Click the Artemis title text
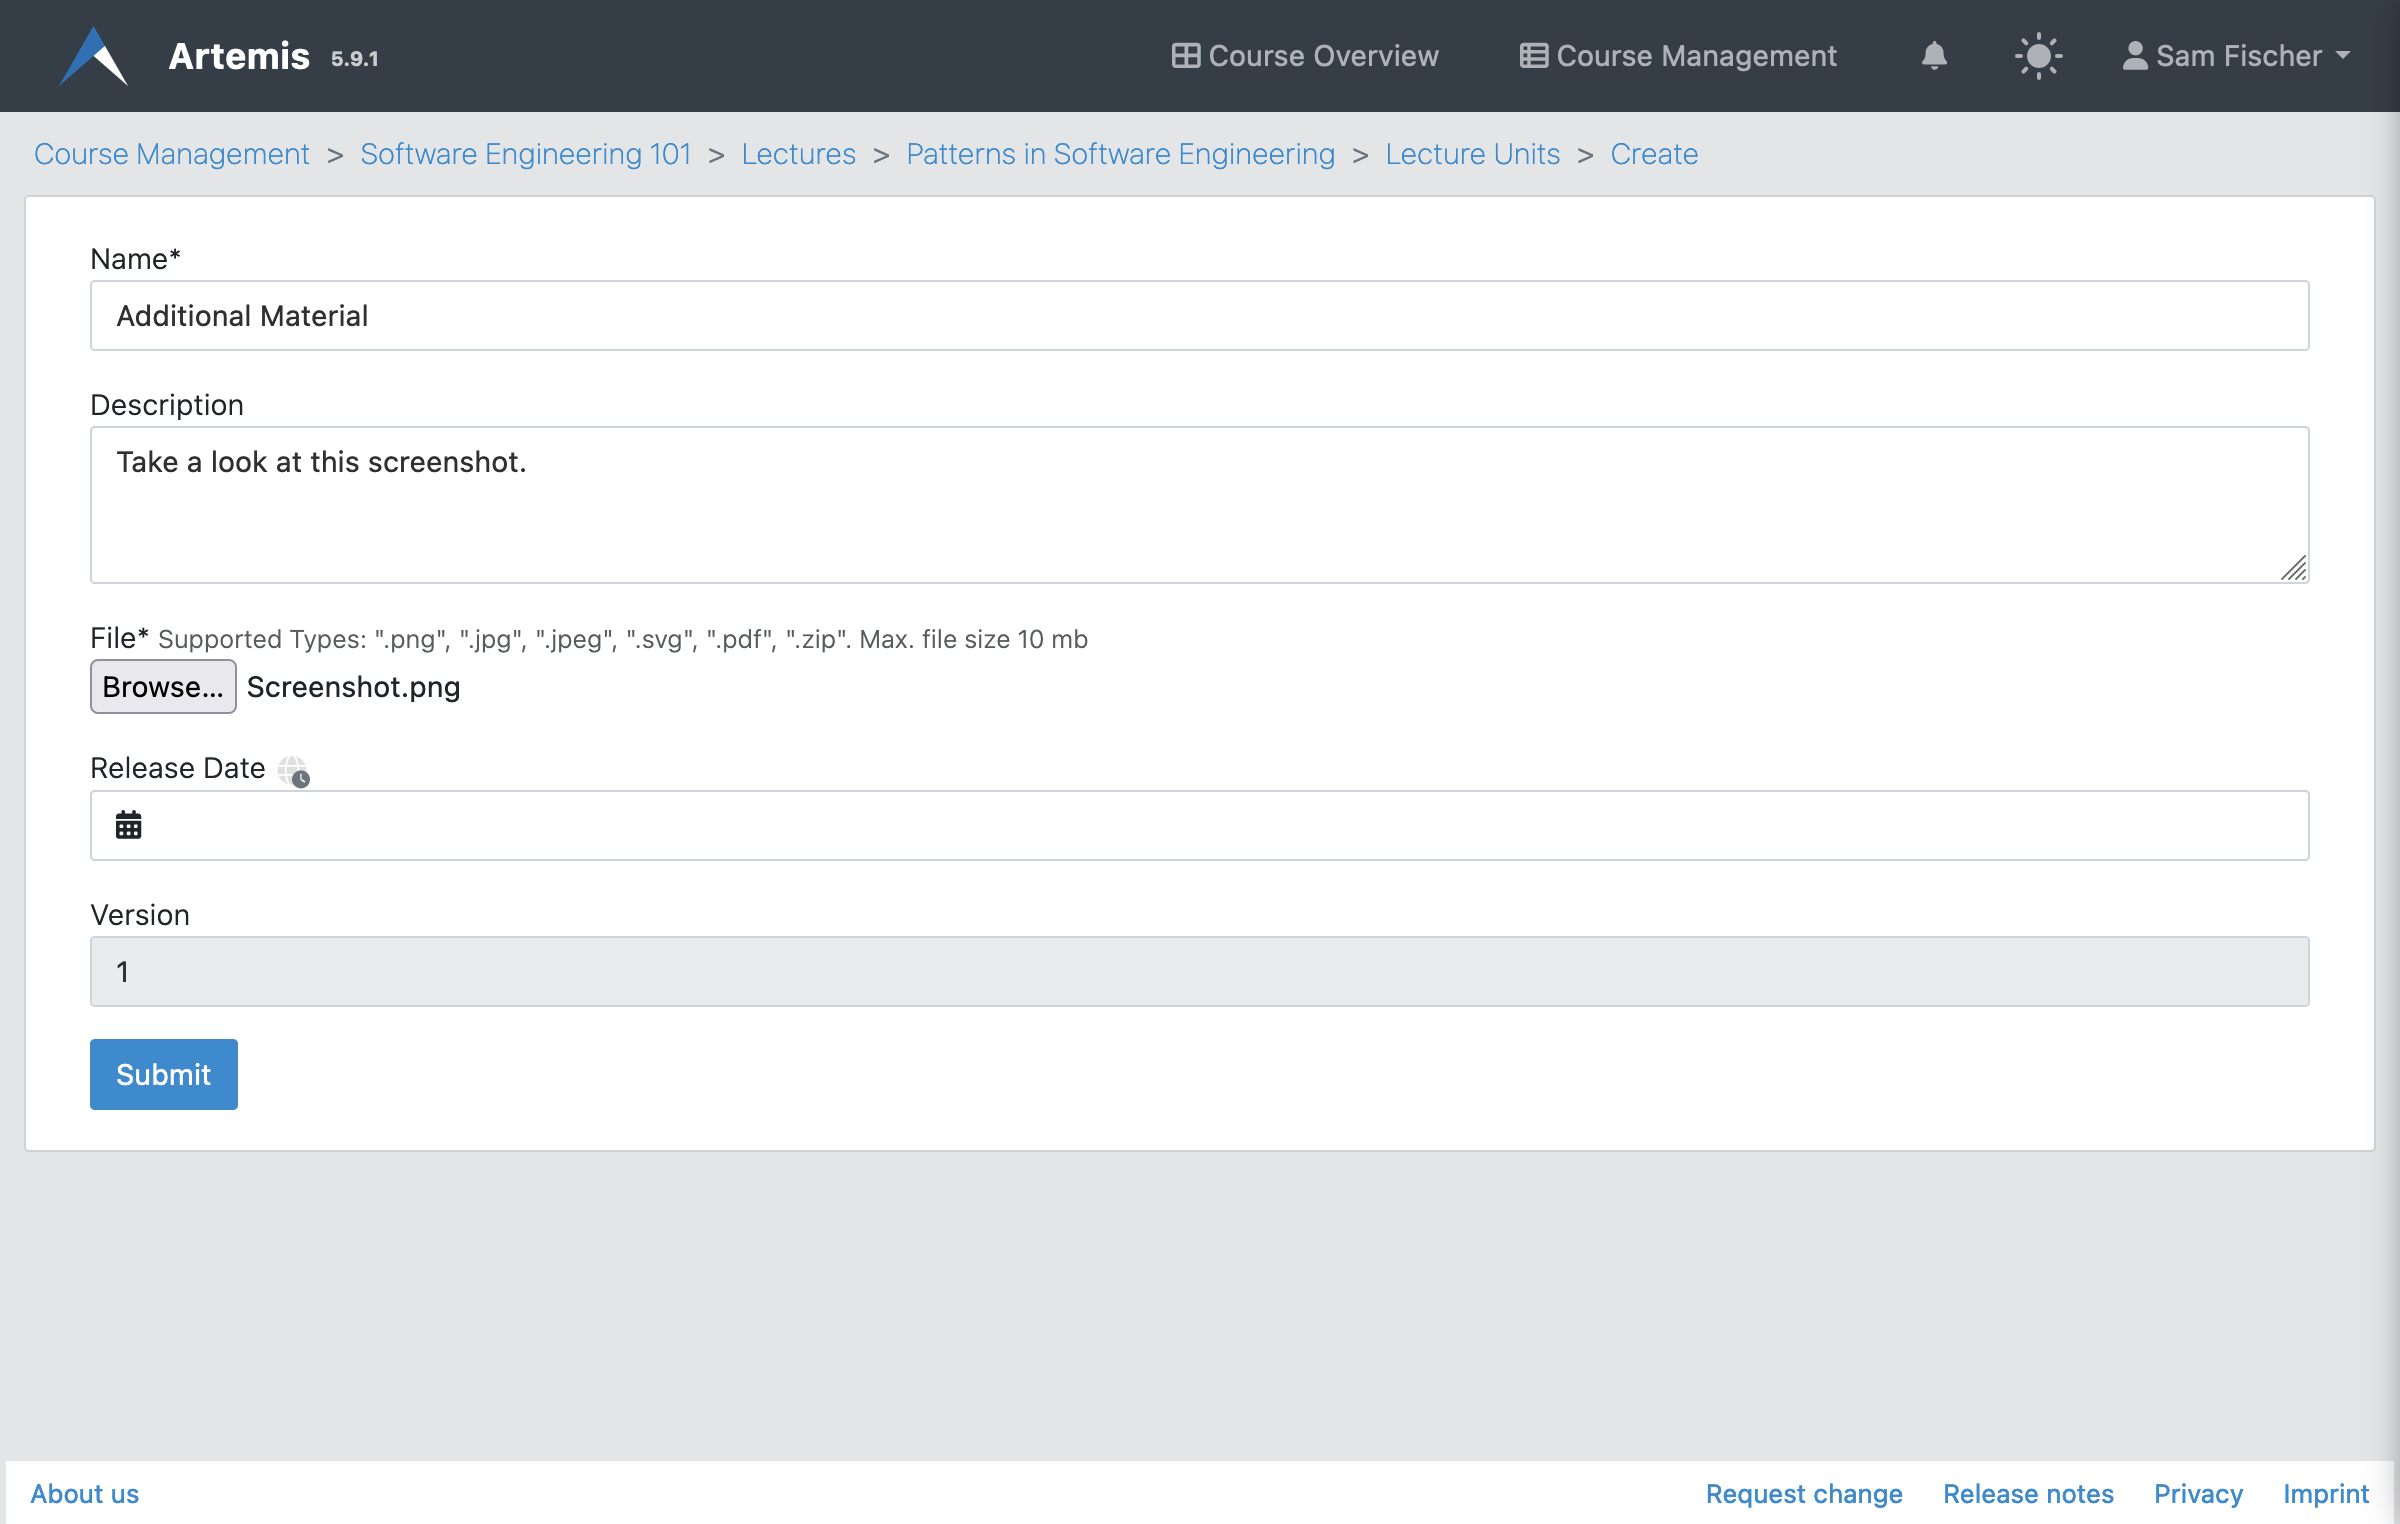This screenshot has height=1524, width=2400. pyautogui.click(x=239, y=56)
